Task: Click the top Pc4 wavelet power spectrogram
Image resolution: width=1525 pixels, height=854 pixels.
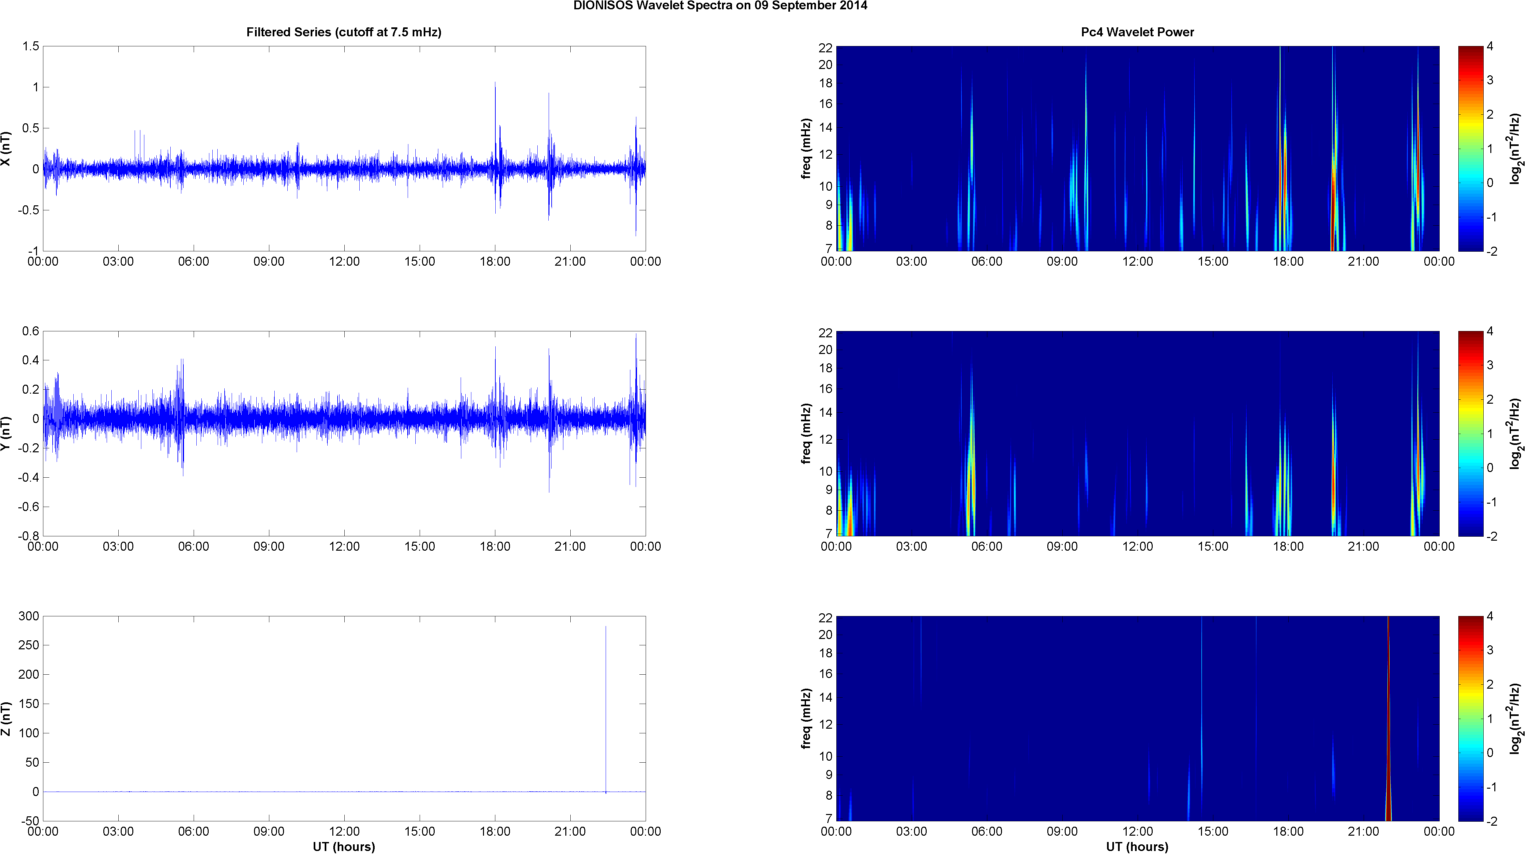Action: [x=1137, y=149]
